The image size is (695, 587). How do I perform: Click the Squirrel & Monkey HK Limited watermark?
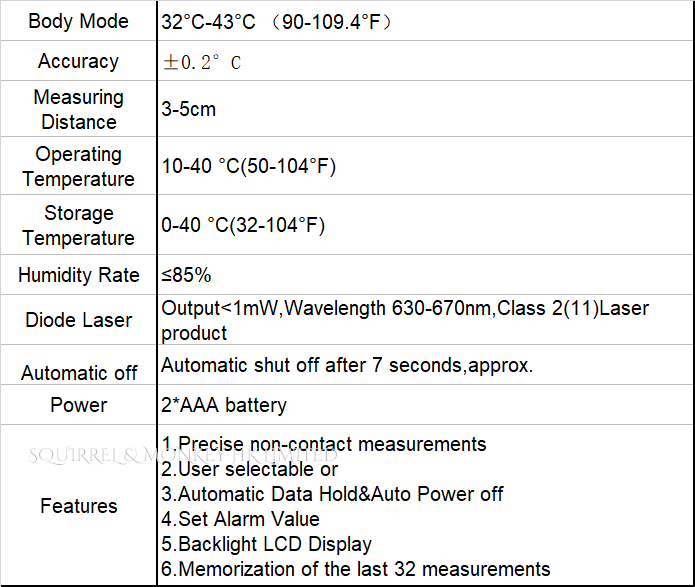[183, 455]
